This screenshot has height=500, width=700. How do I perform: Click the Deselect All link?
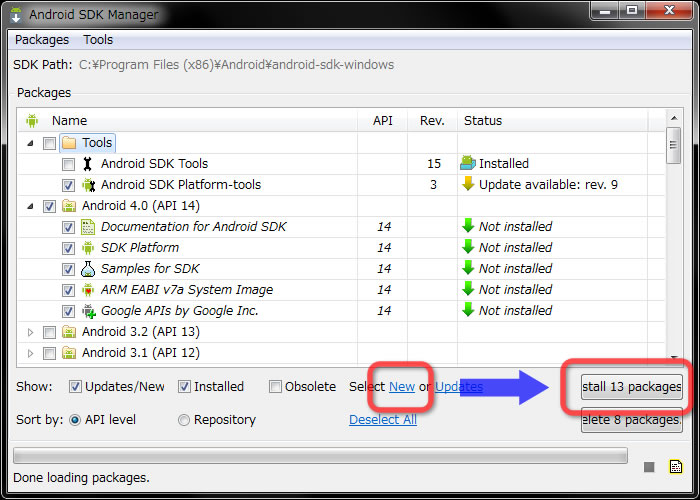383,420
